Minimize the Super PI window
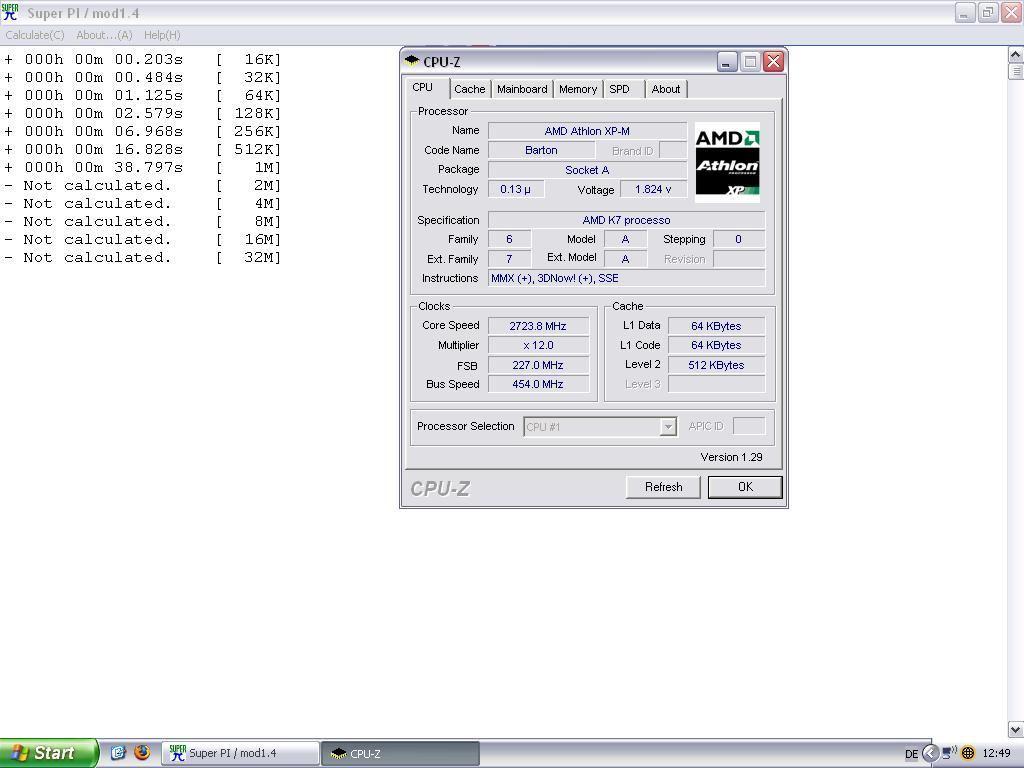 coord(965,12)
